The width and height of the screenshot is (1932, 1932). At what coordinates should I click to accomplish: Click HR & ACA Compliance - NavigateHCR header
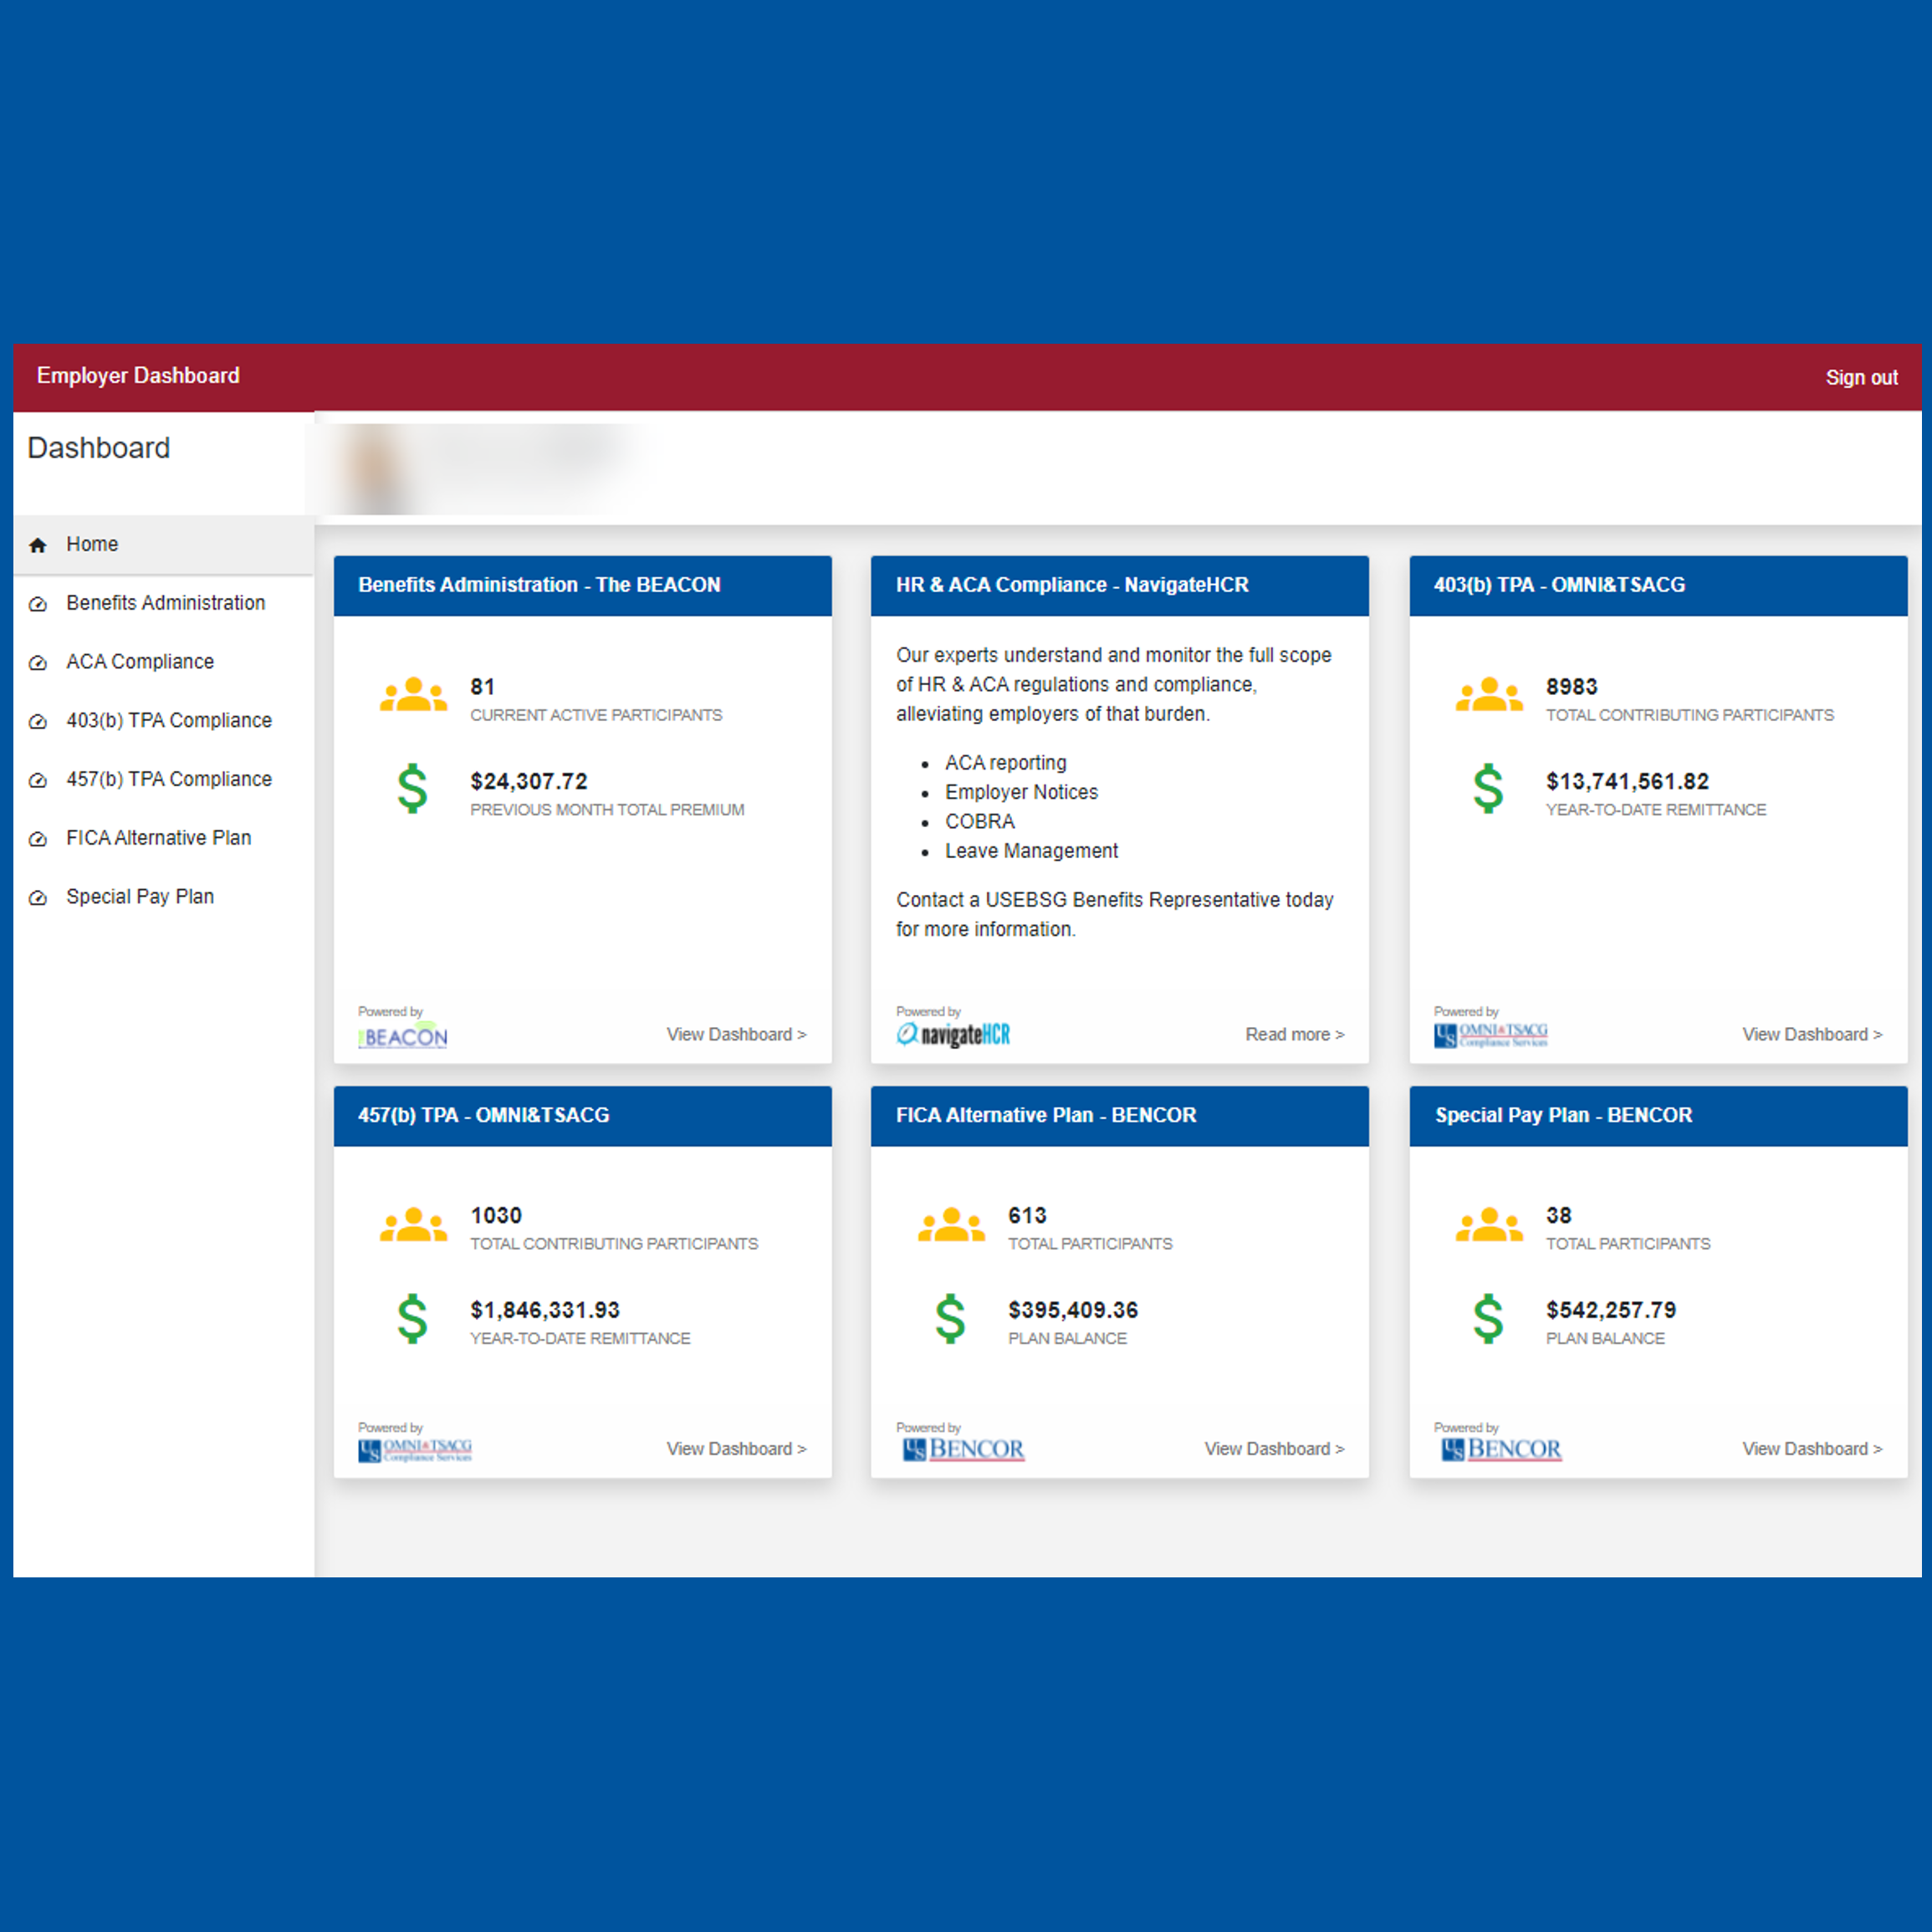pyautogui.click(x=1119, y=586)
